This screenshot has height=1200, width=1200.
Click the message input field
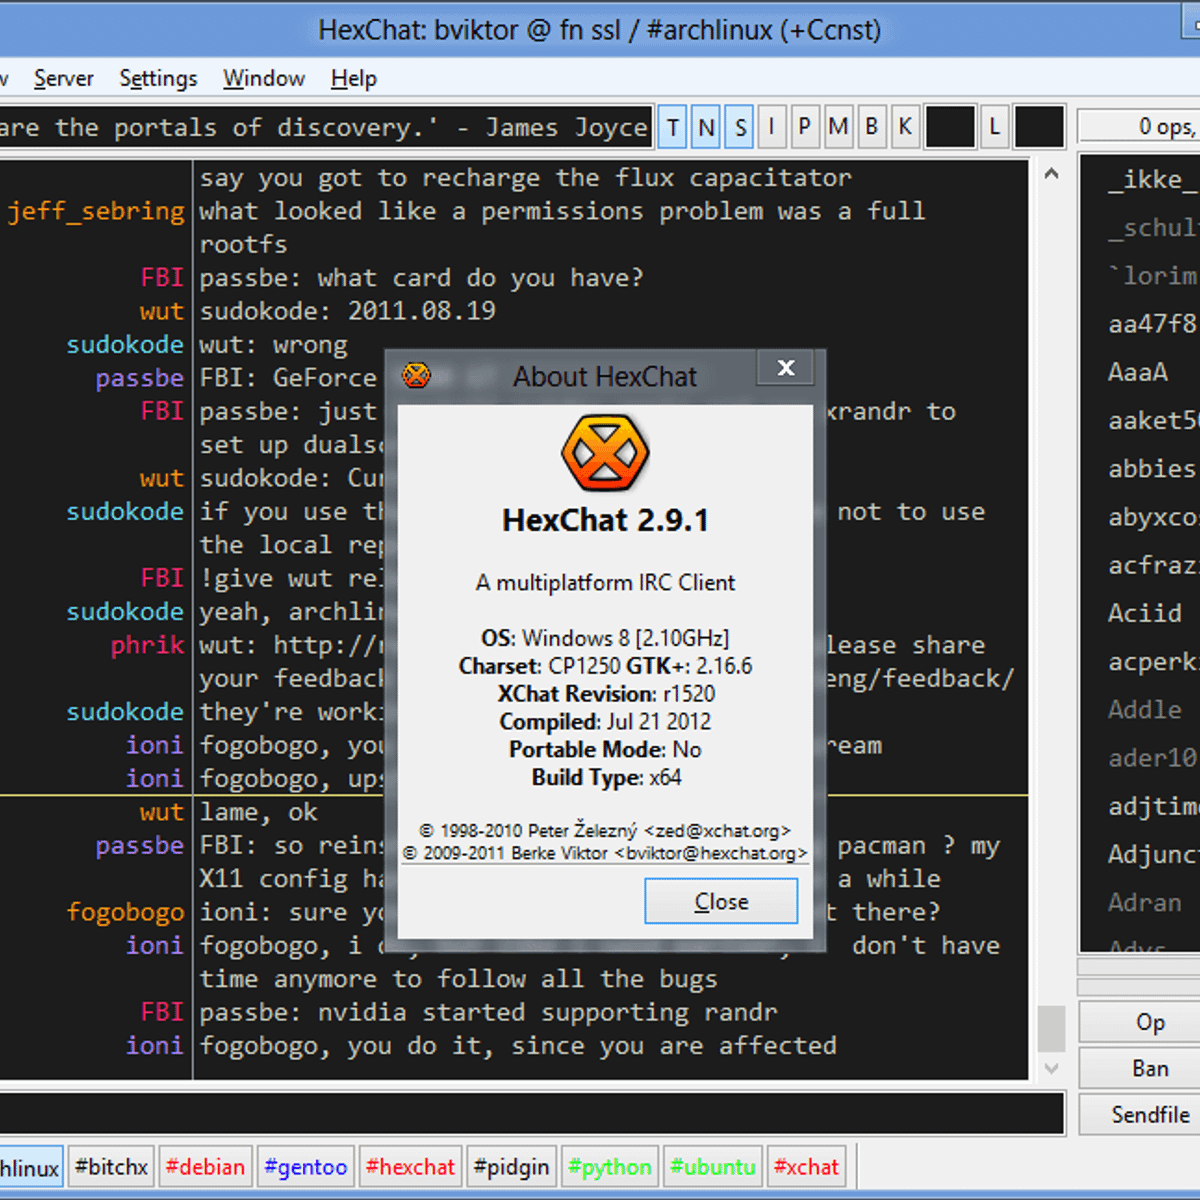click(531, 1113)
